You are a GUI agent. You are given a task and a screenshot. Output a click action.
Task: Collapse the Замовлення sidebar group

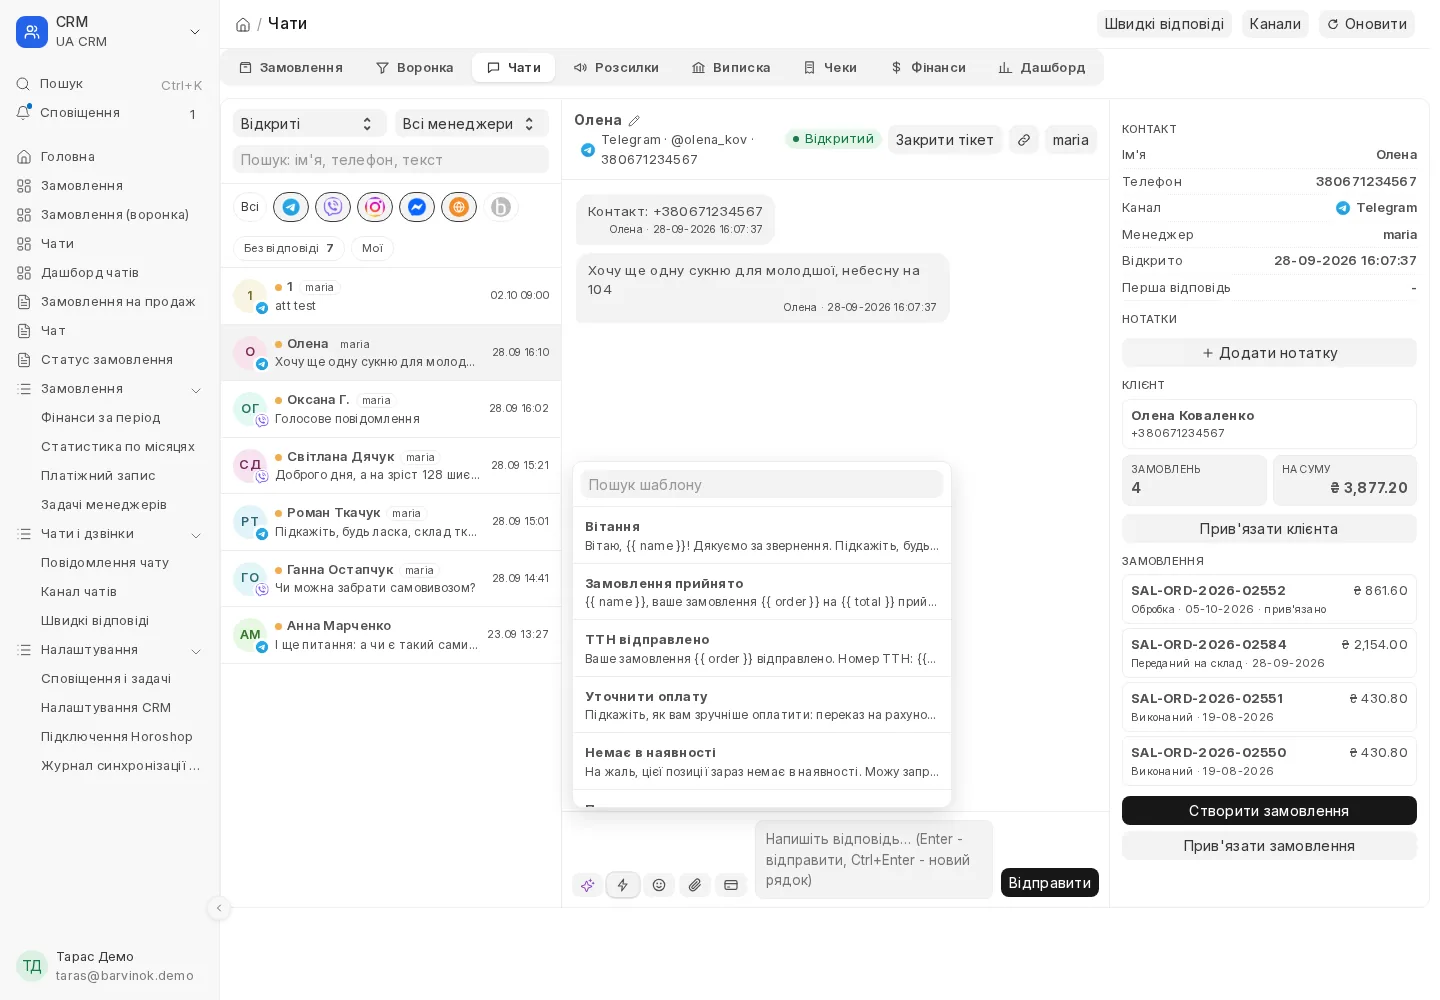pos(196,390)
